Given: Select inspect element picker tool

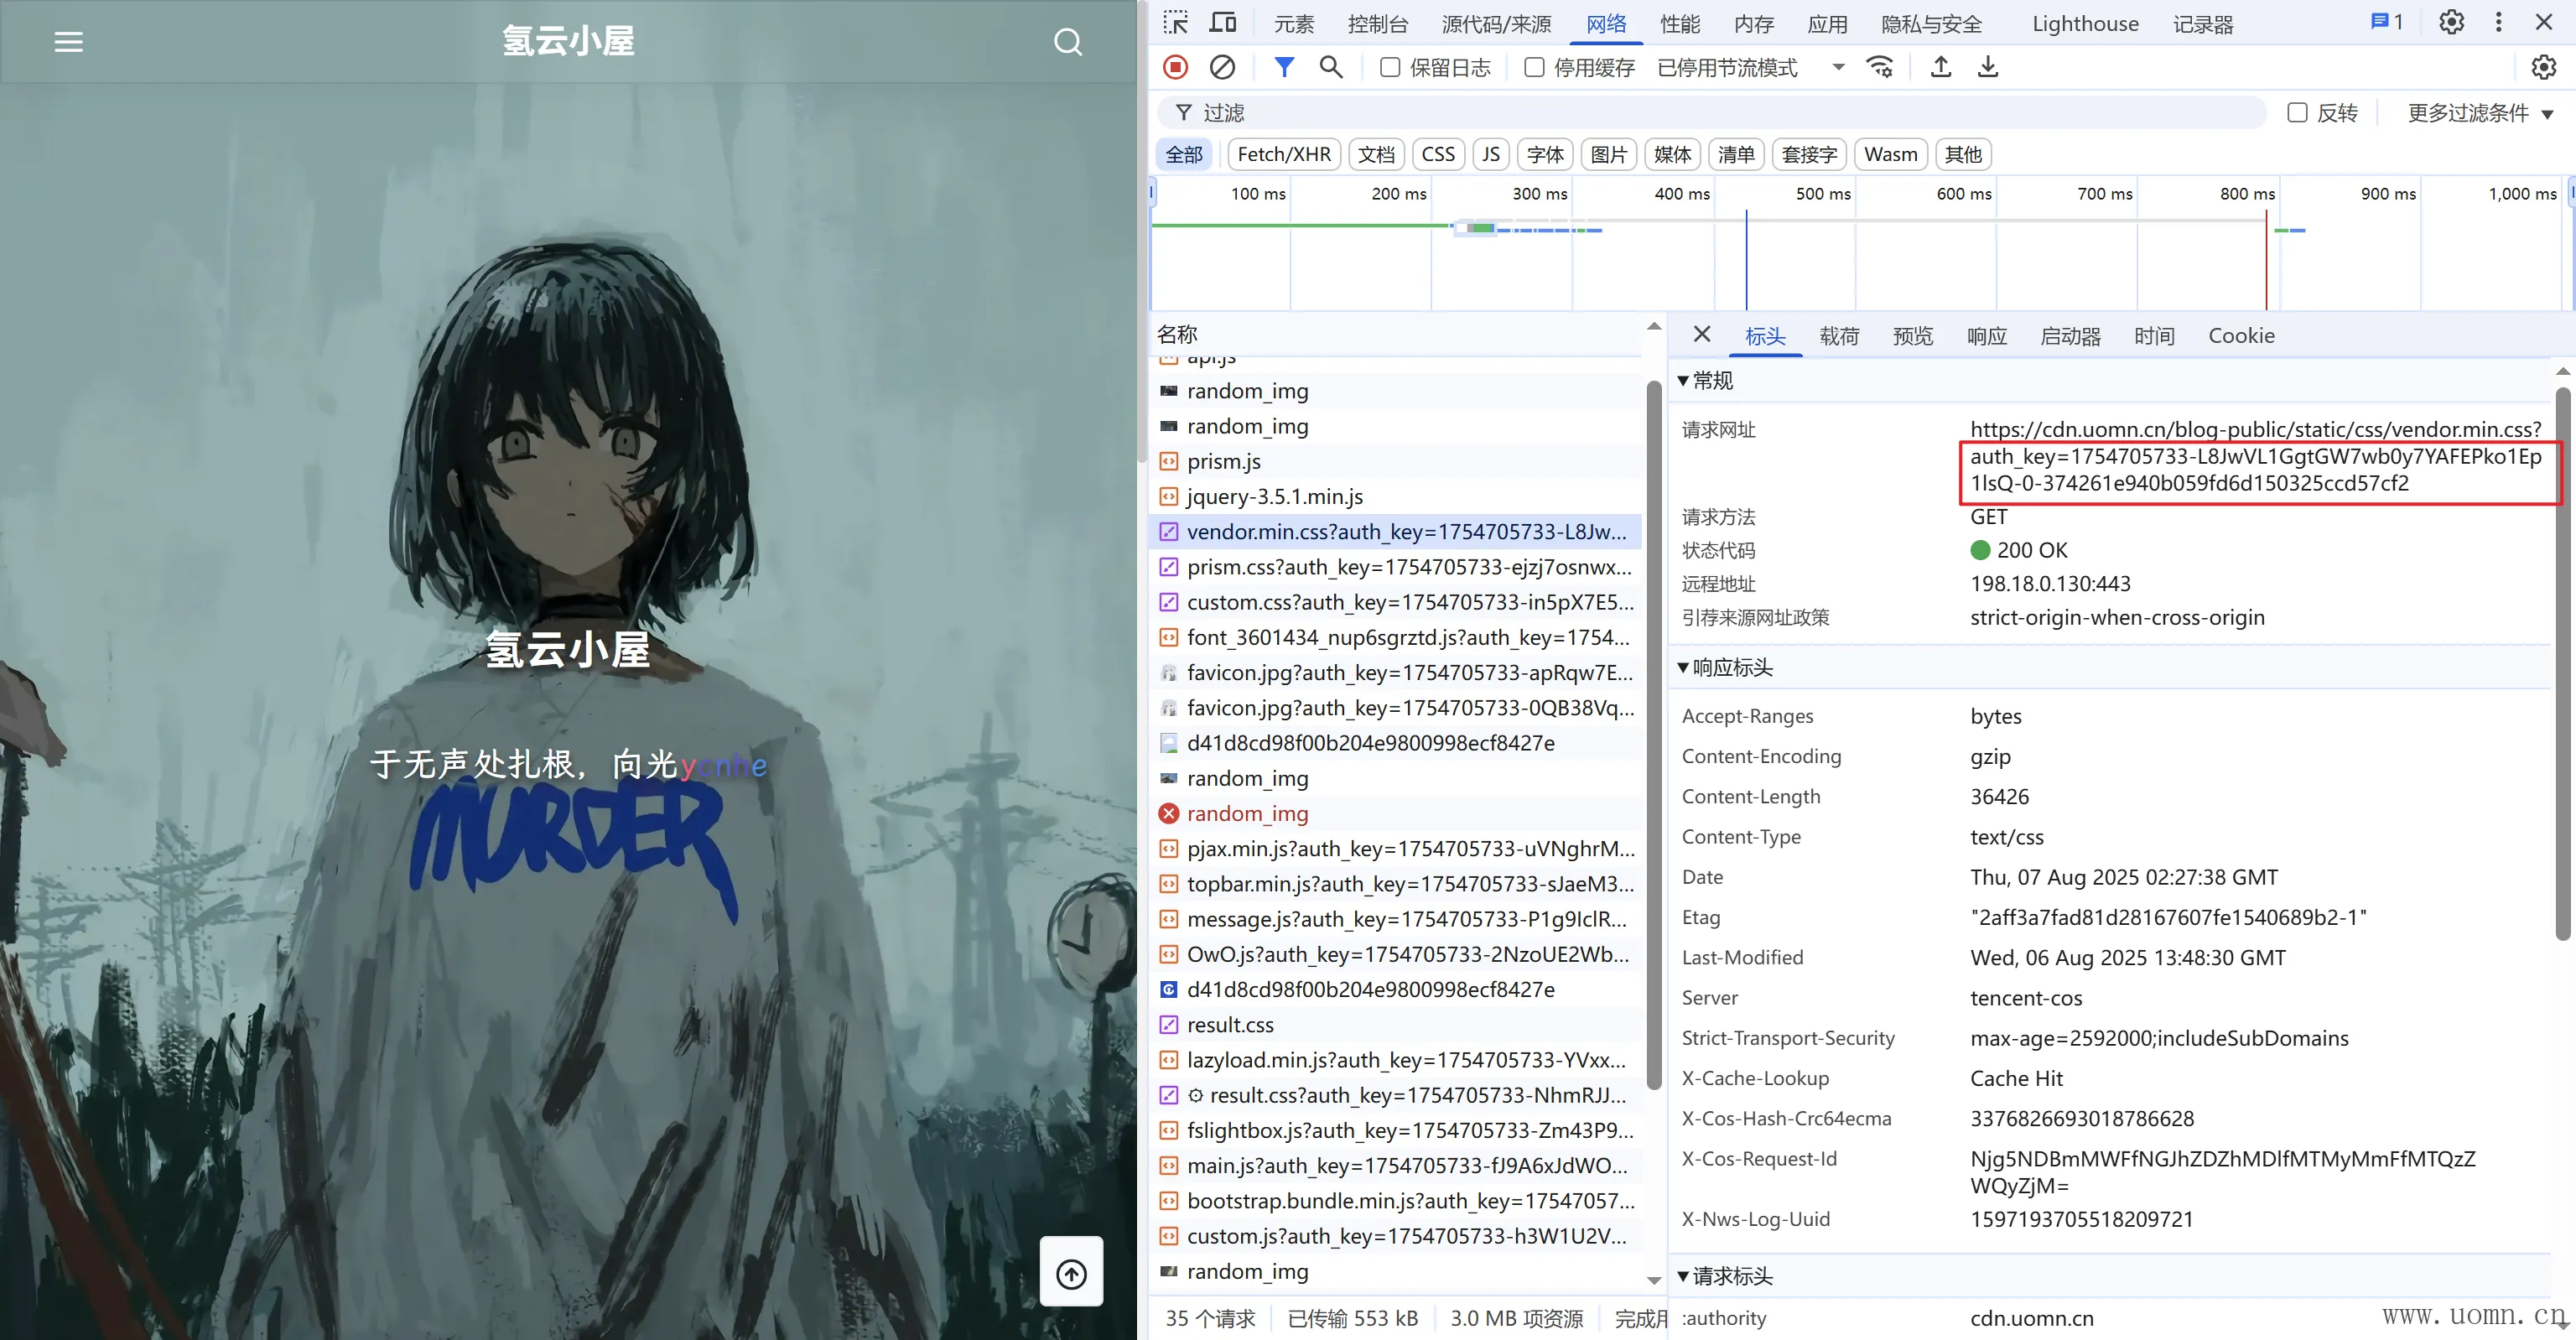Looking at the screenshot, I should [1176, 23].
